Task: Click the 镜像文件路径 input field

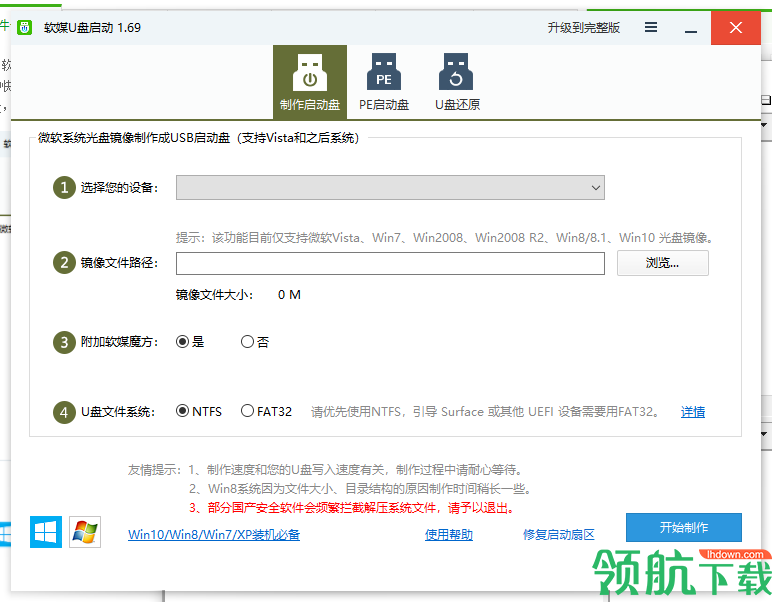Action: 390,263
